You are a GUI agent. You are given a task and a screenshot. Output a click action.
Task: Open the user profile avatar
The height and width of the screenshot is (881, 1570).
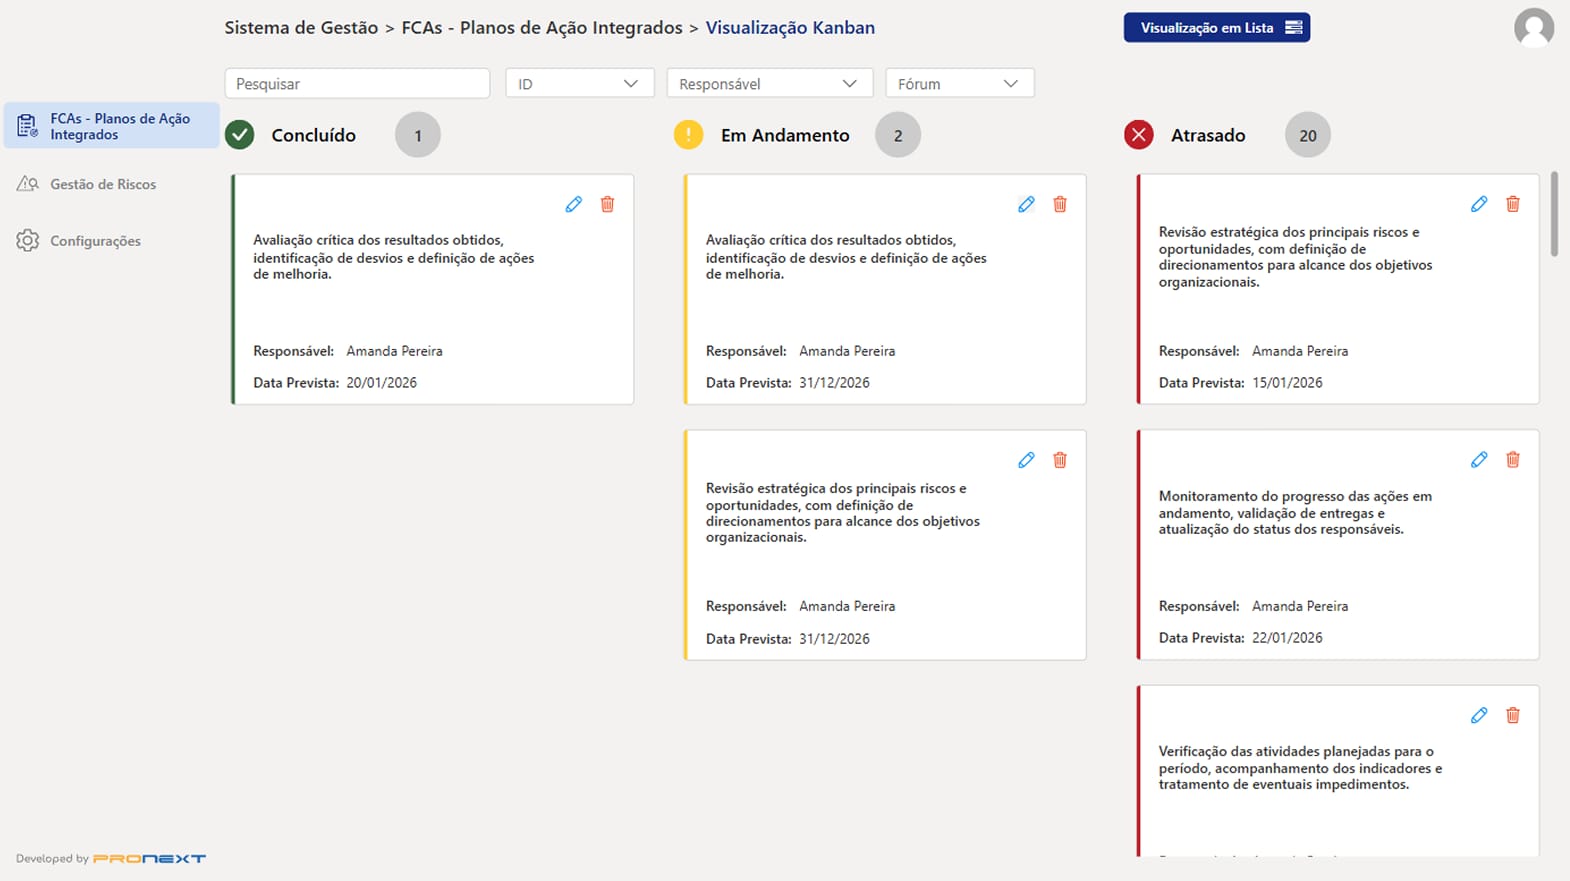(x=1534, y=28)
